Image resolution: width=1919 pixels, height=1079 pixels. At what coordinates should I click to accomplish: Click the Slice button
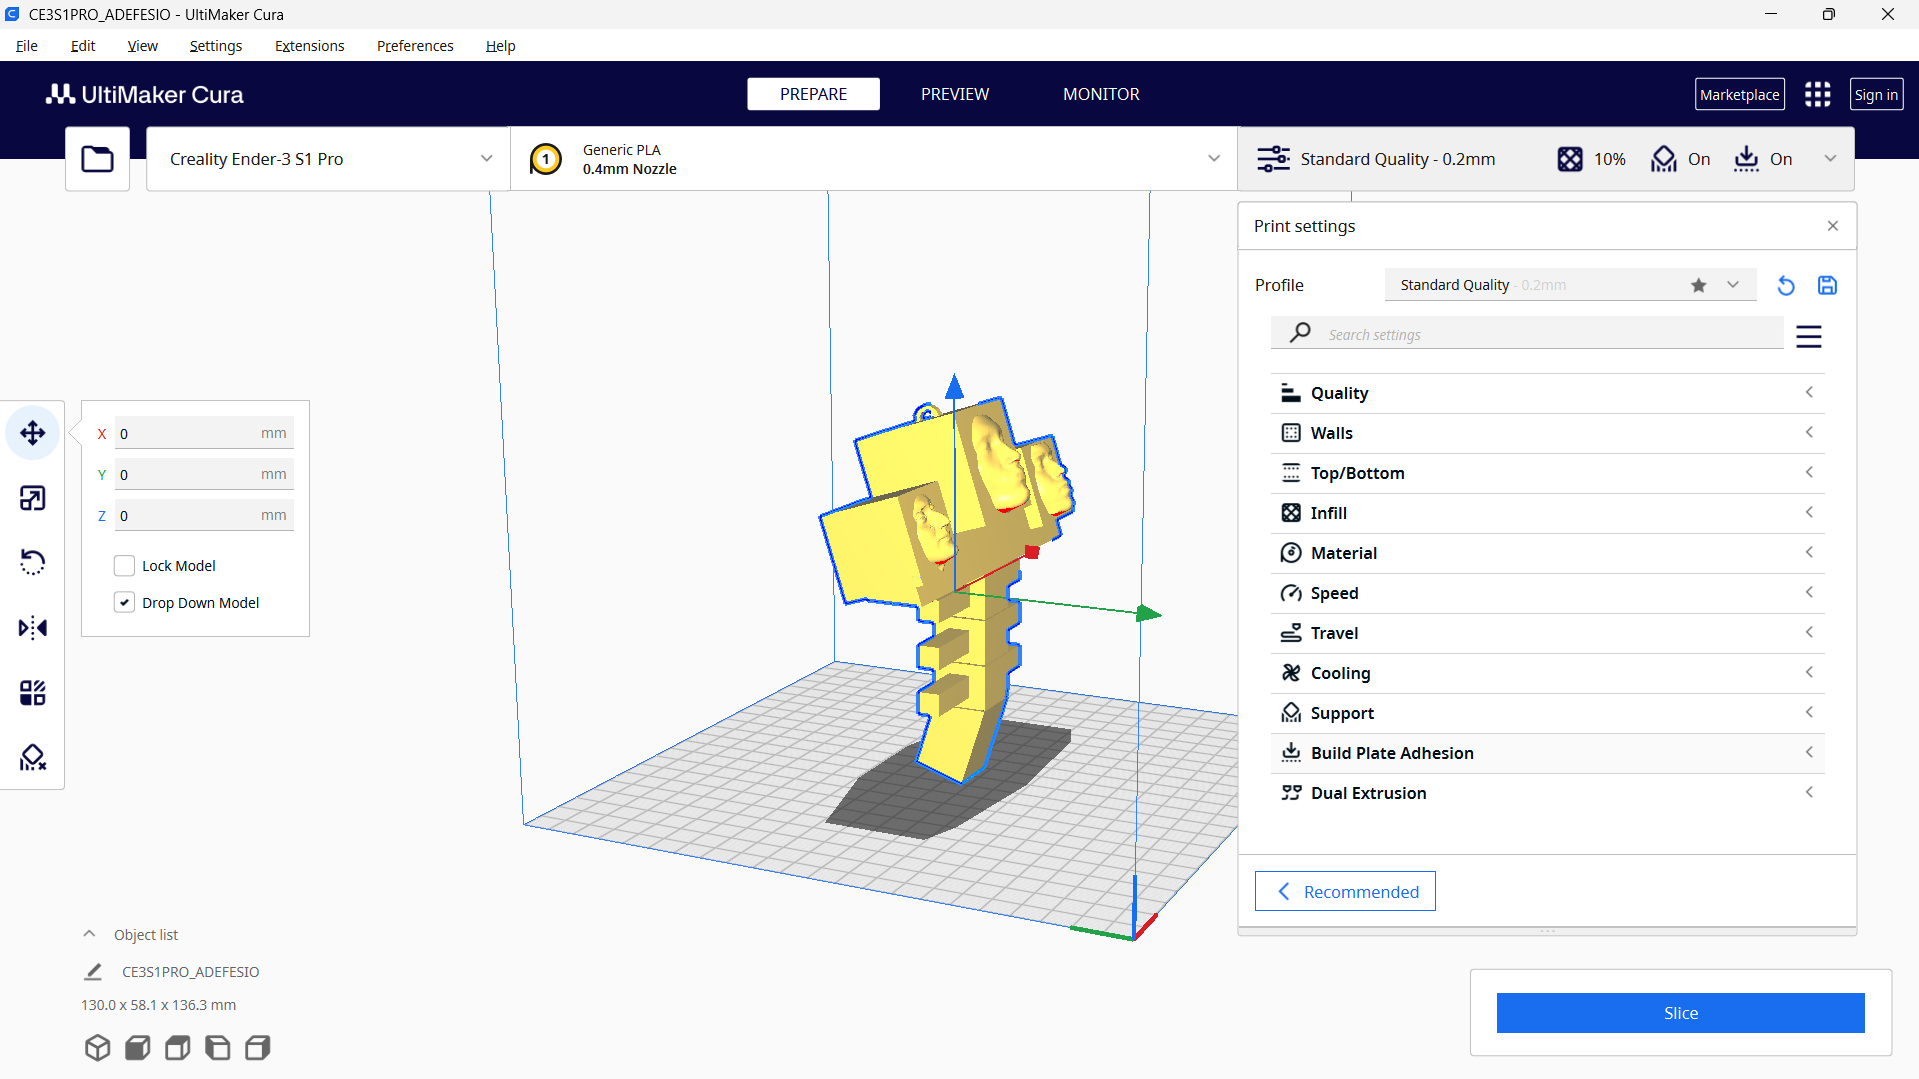pyautogui.click(x=1681, y=1013)
